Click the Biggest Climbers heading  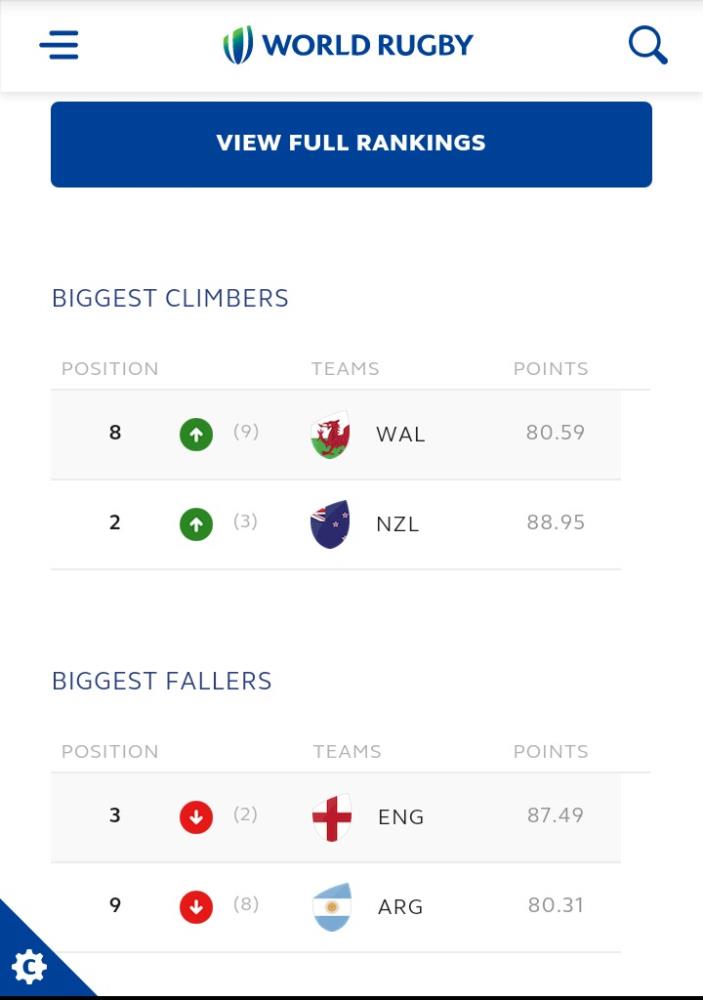(x=170, y=298)
